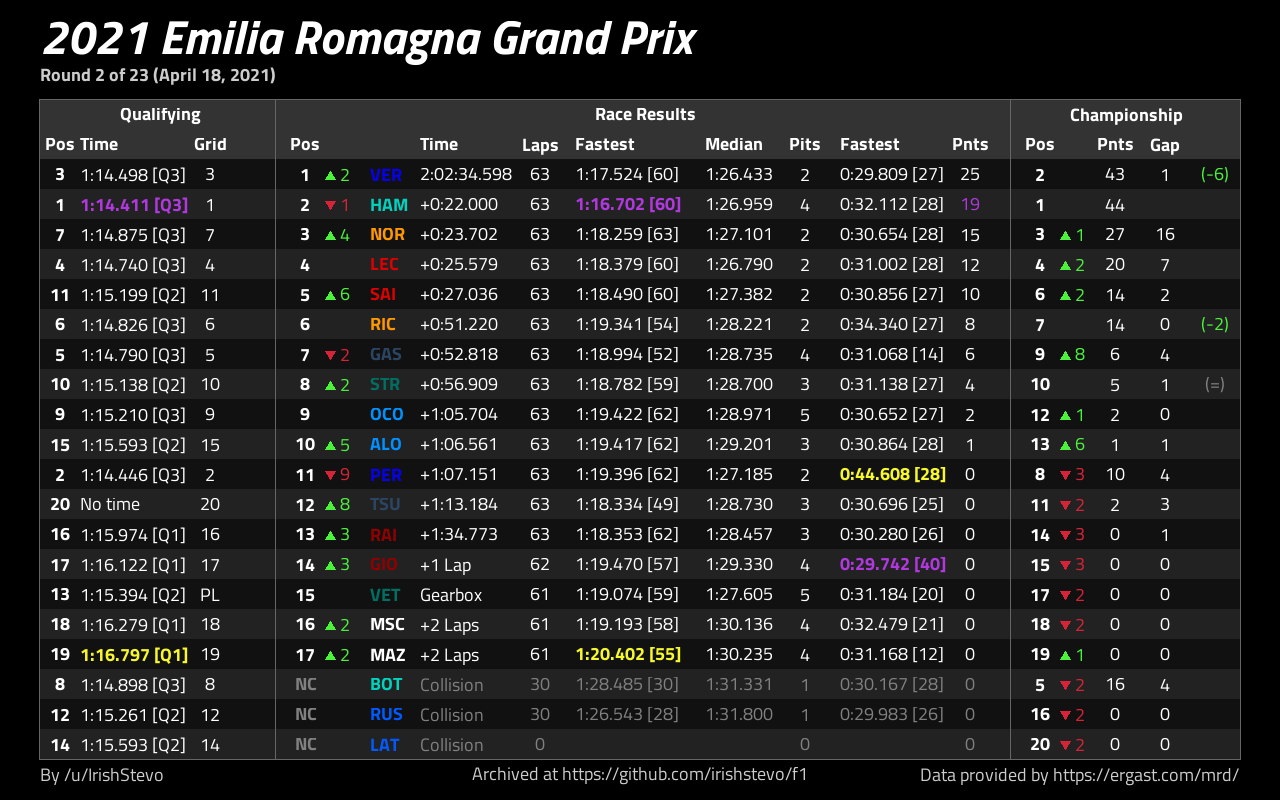This screenshot has width=1280, height=800.
Task: Select the Qualifying section header
Action: (160, 115)
